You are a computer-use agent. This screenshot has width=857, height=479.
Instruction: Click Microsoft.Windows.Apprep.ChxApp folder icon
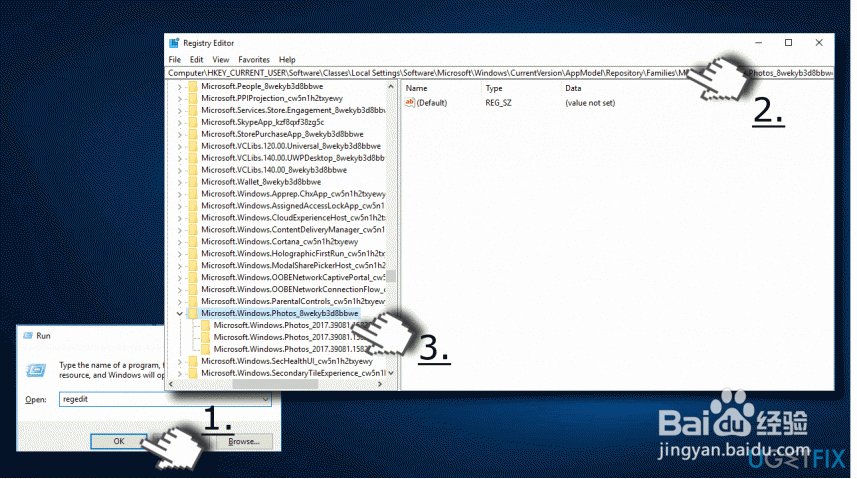(192, 194)
